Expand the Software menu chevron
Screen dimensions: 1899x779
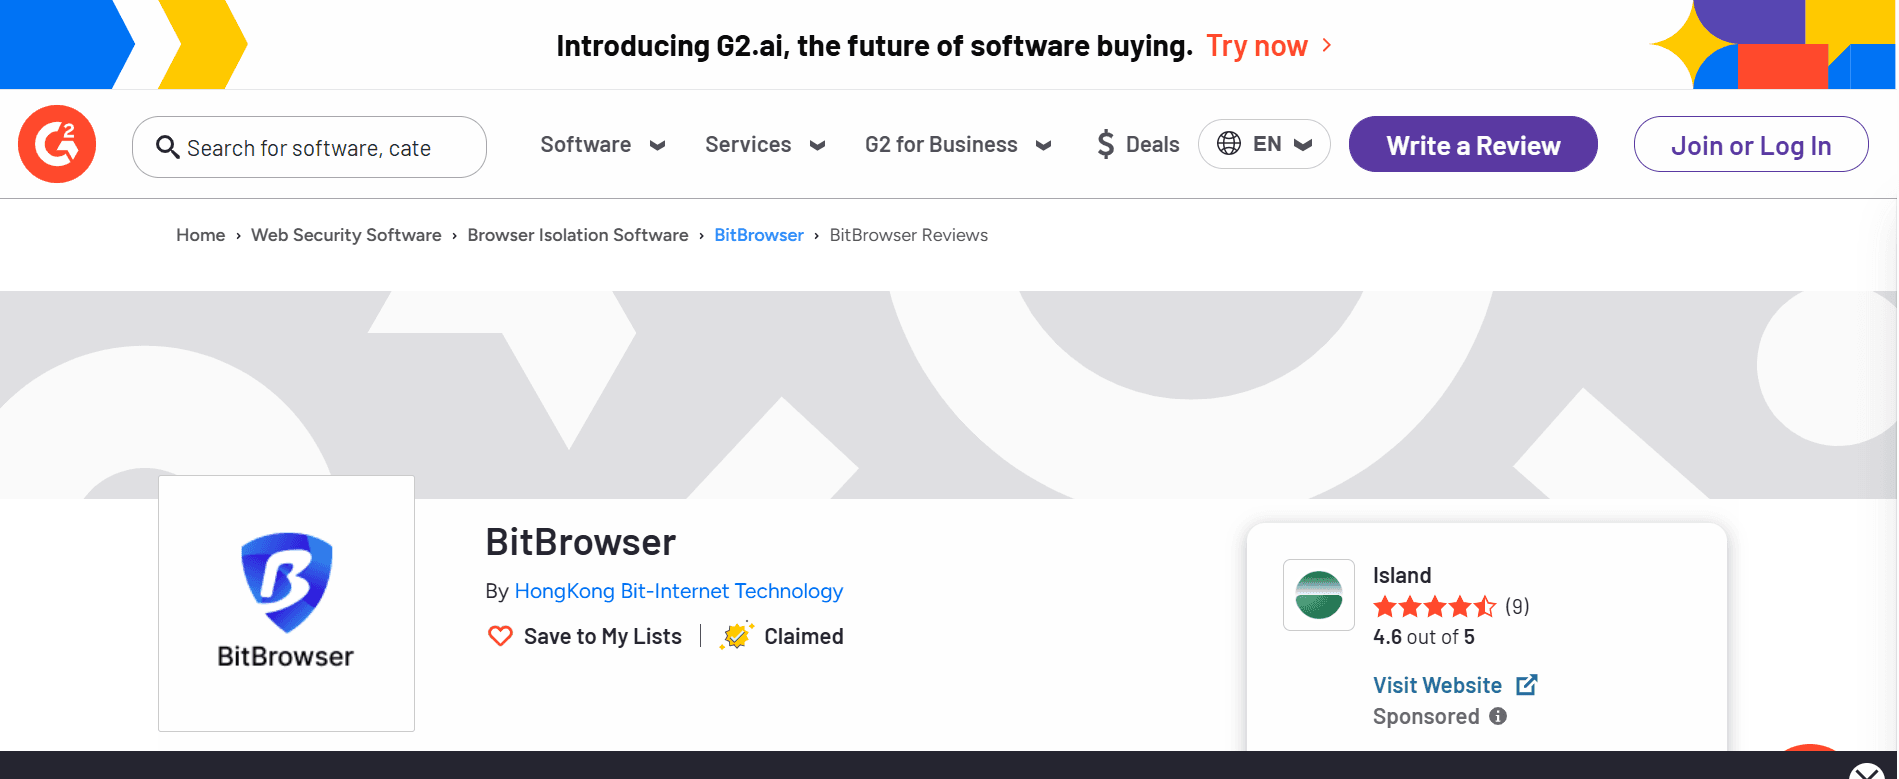tap(657, 145)
